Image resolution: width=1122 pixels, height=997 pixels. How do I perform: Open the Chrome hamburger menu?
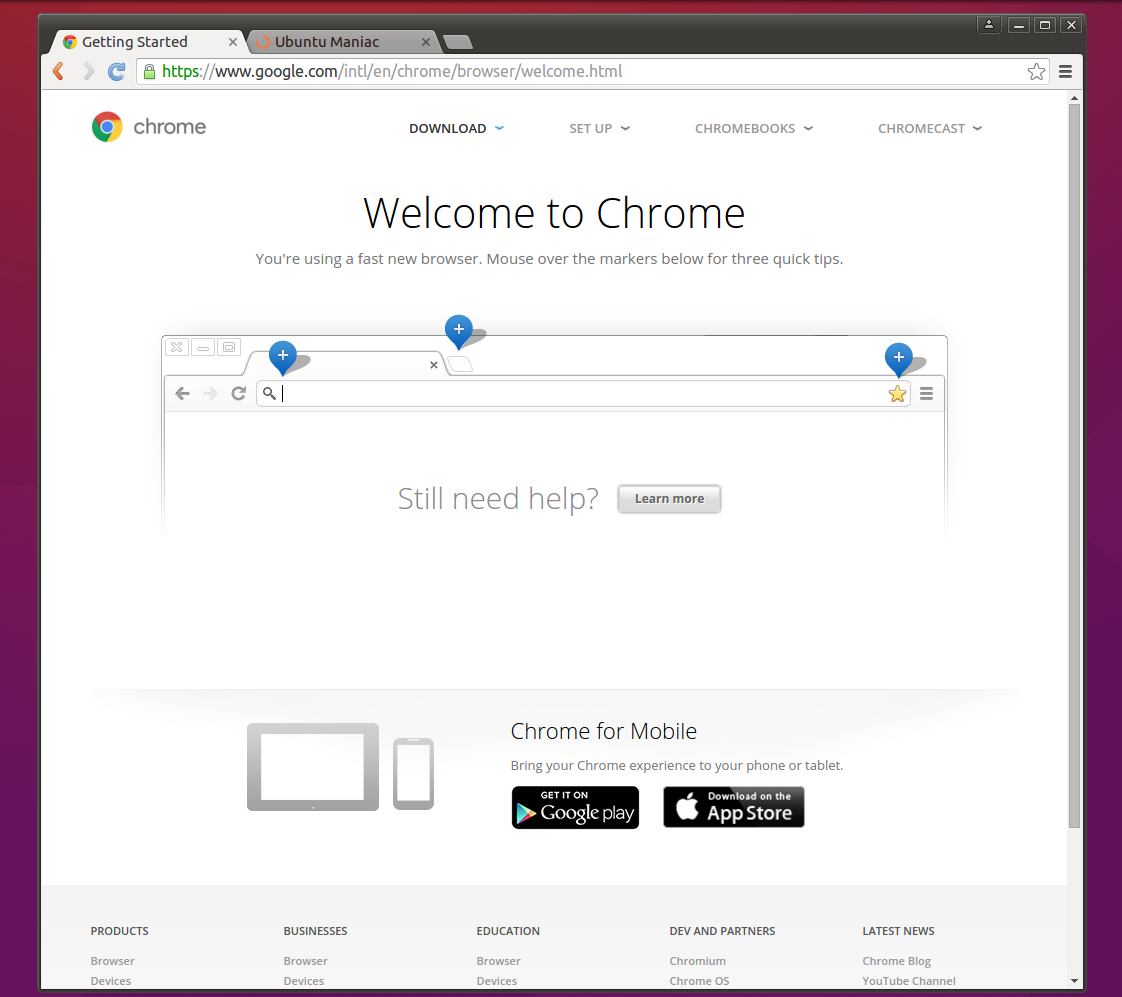(x=1065, y=72)
